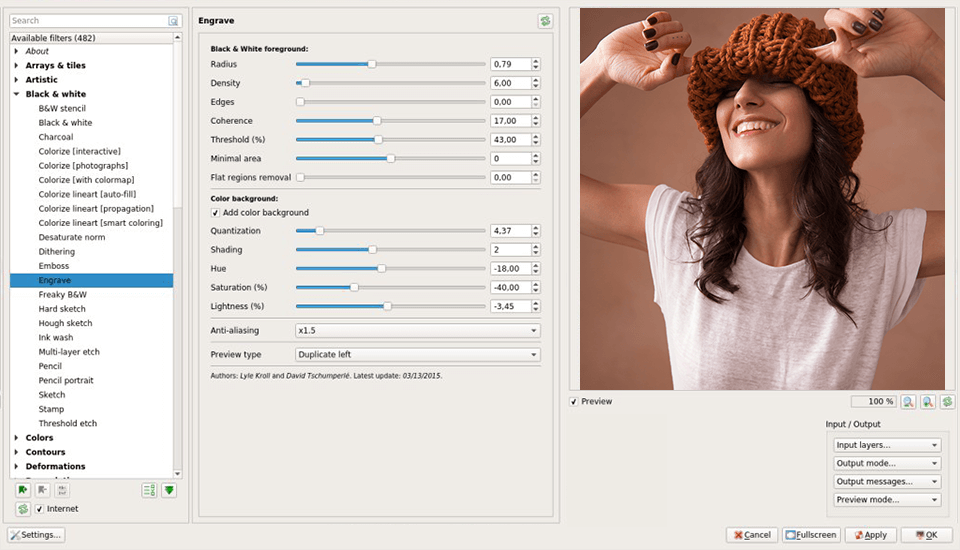This screenshot has height=550, width=960.
Task: Expand the Artistic category
Action: pyautogui.click(x=17, y=80)
